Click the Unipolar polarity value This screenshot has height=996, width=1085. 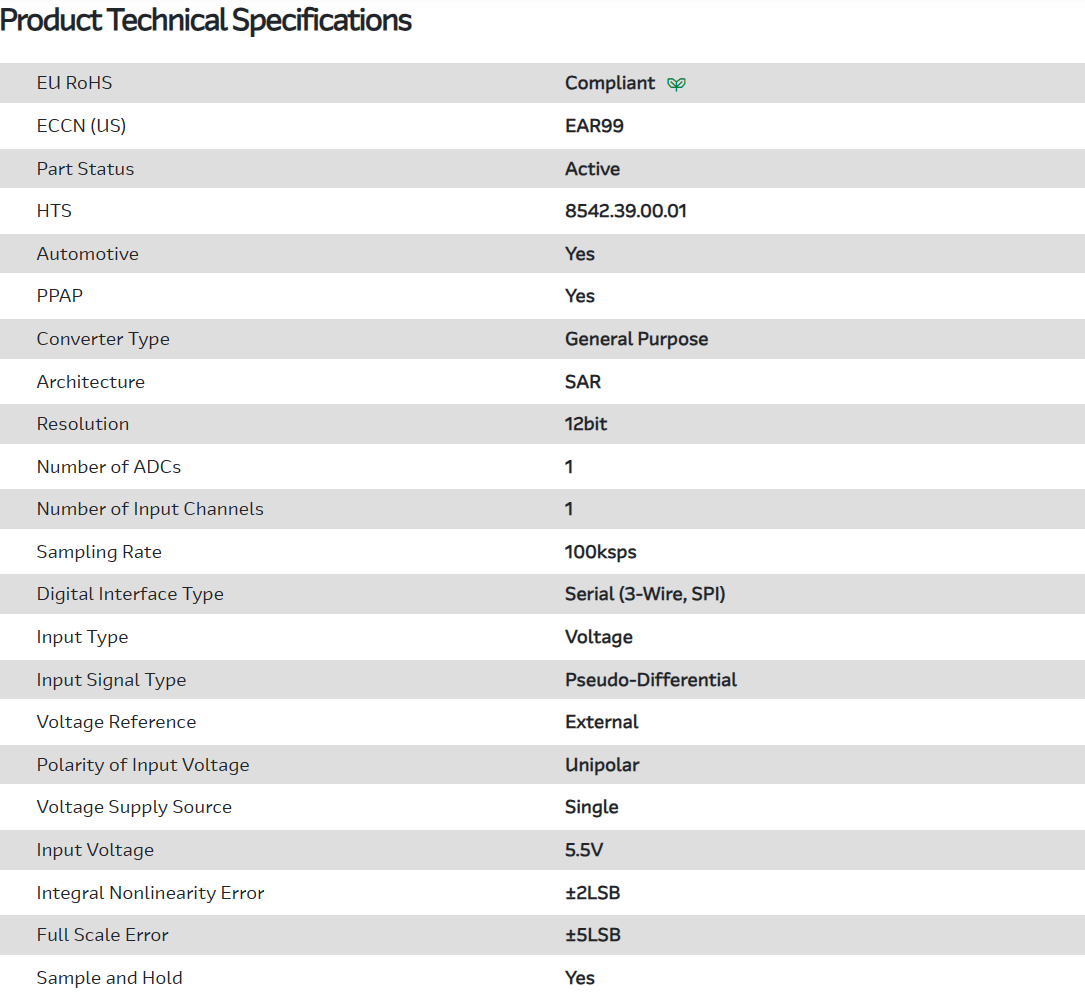(602, 765)
